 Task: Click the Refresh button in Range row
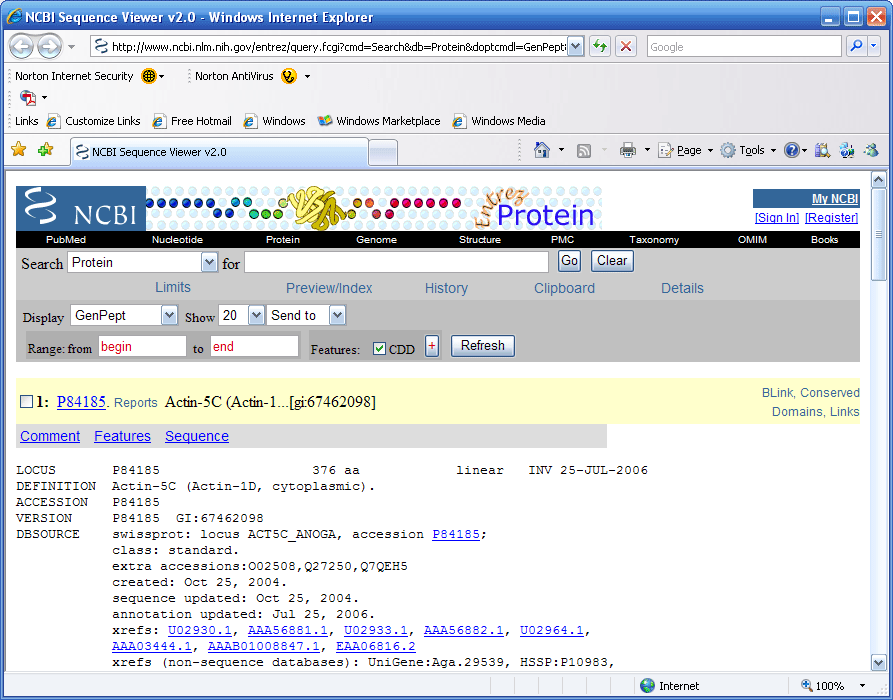483,346
